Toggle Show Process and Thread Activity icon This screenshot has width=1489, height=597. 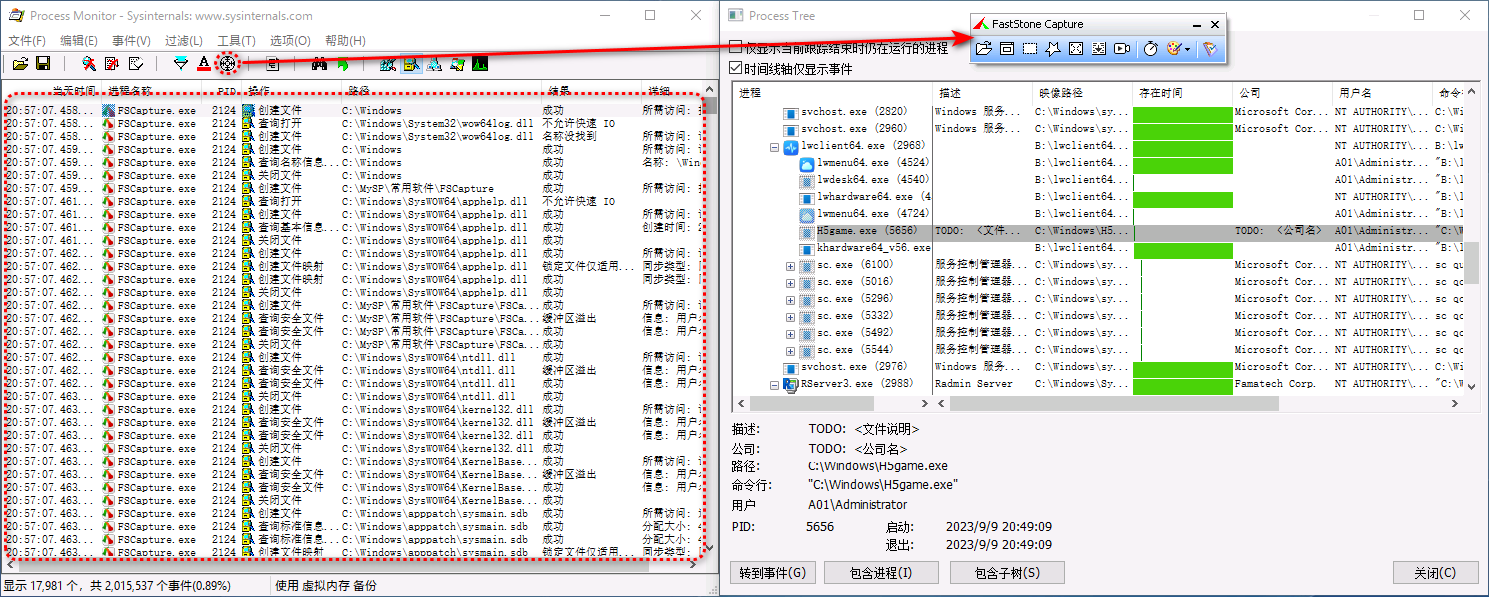457,64
